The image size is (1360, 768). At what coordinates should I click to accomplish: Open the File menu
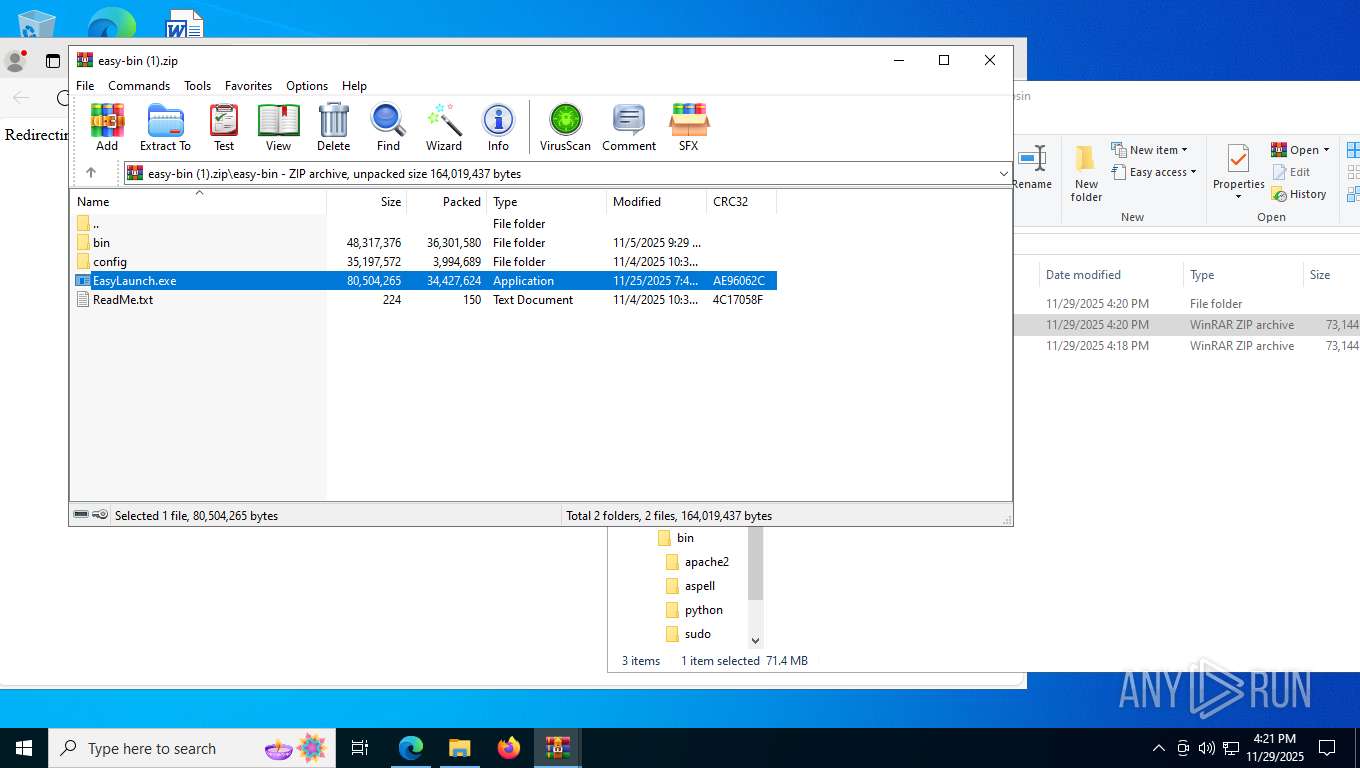pyautogui.click(x=85, y=86)
